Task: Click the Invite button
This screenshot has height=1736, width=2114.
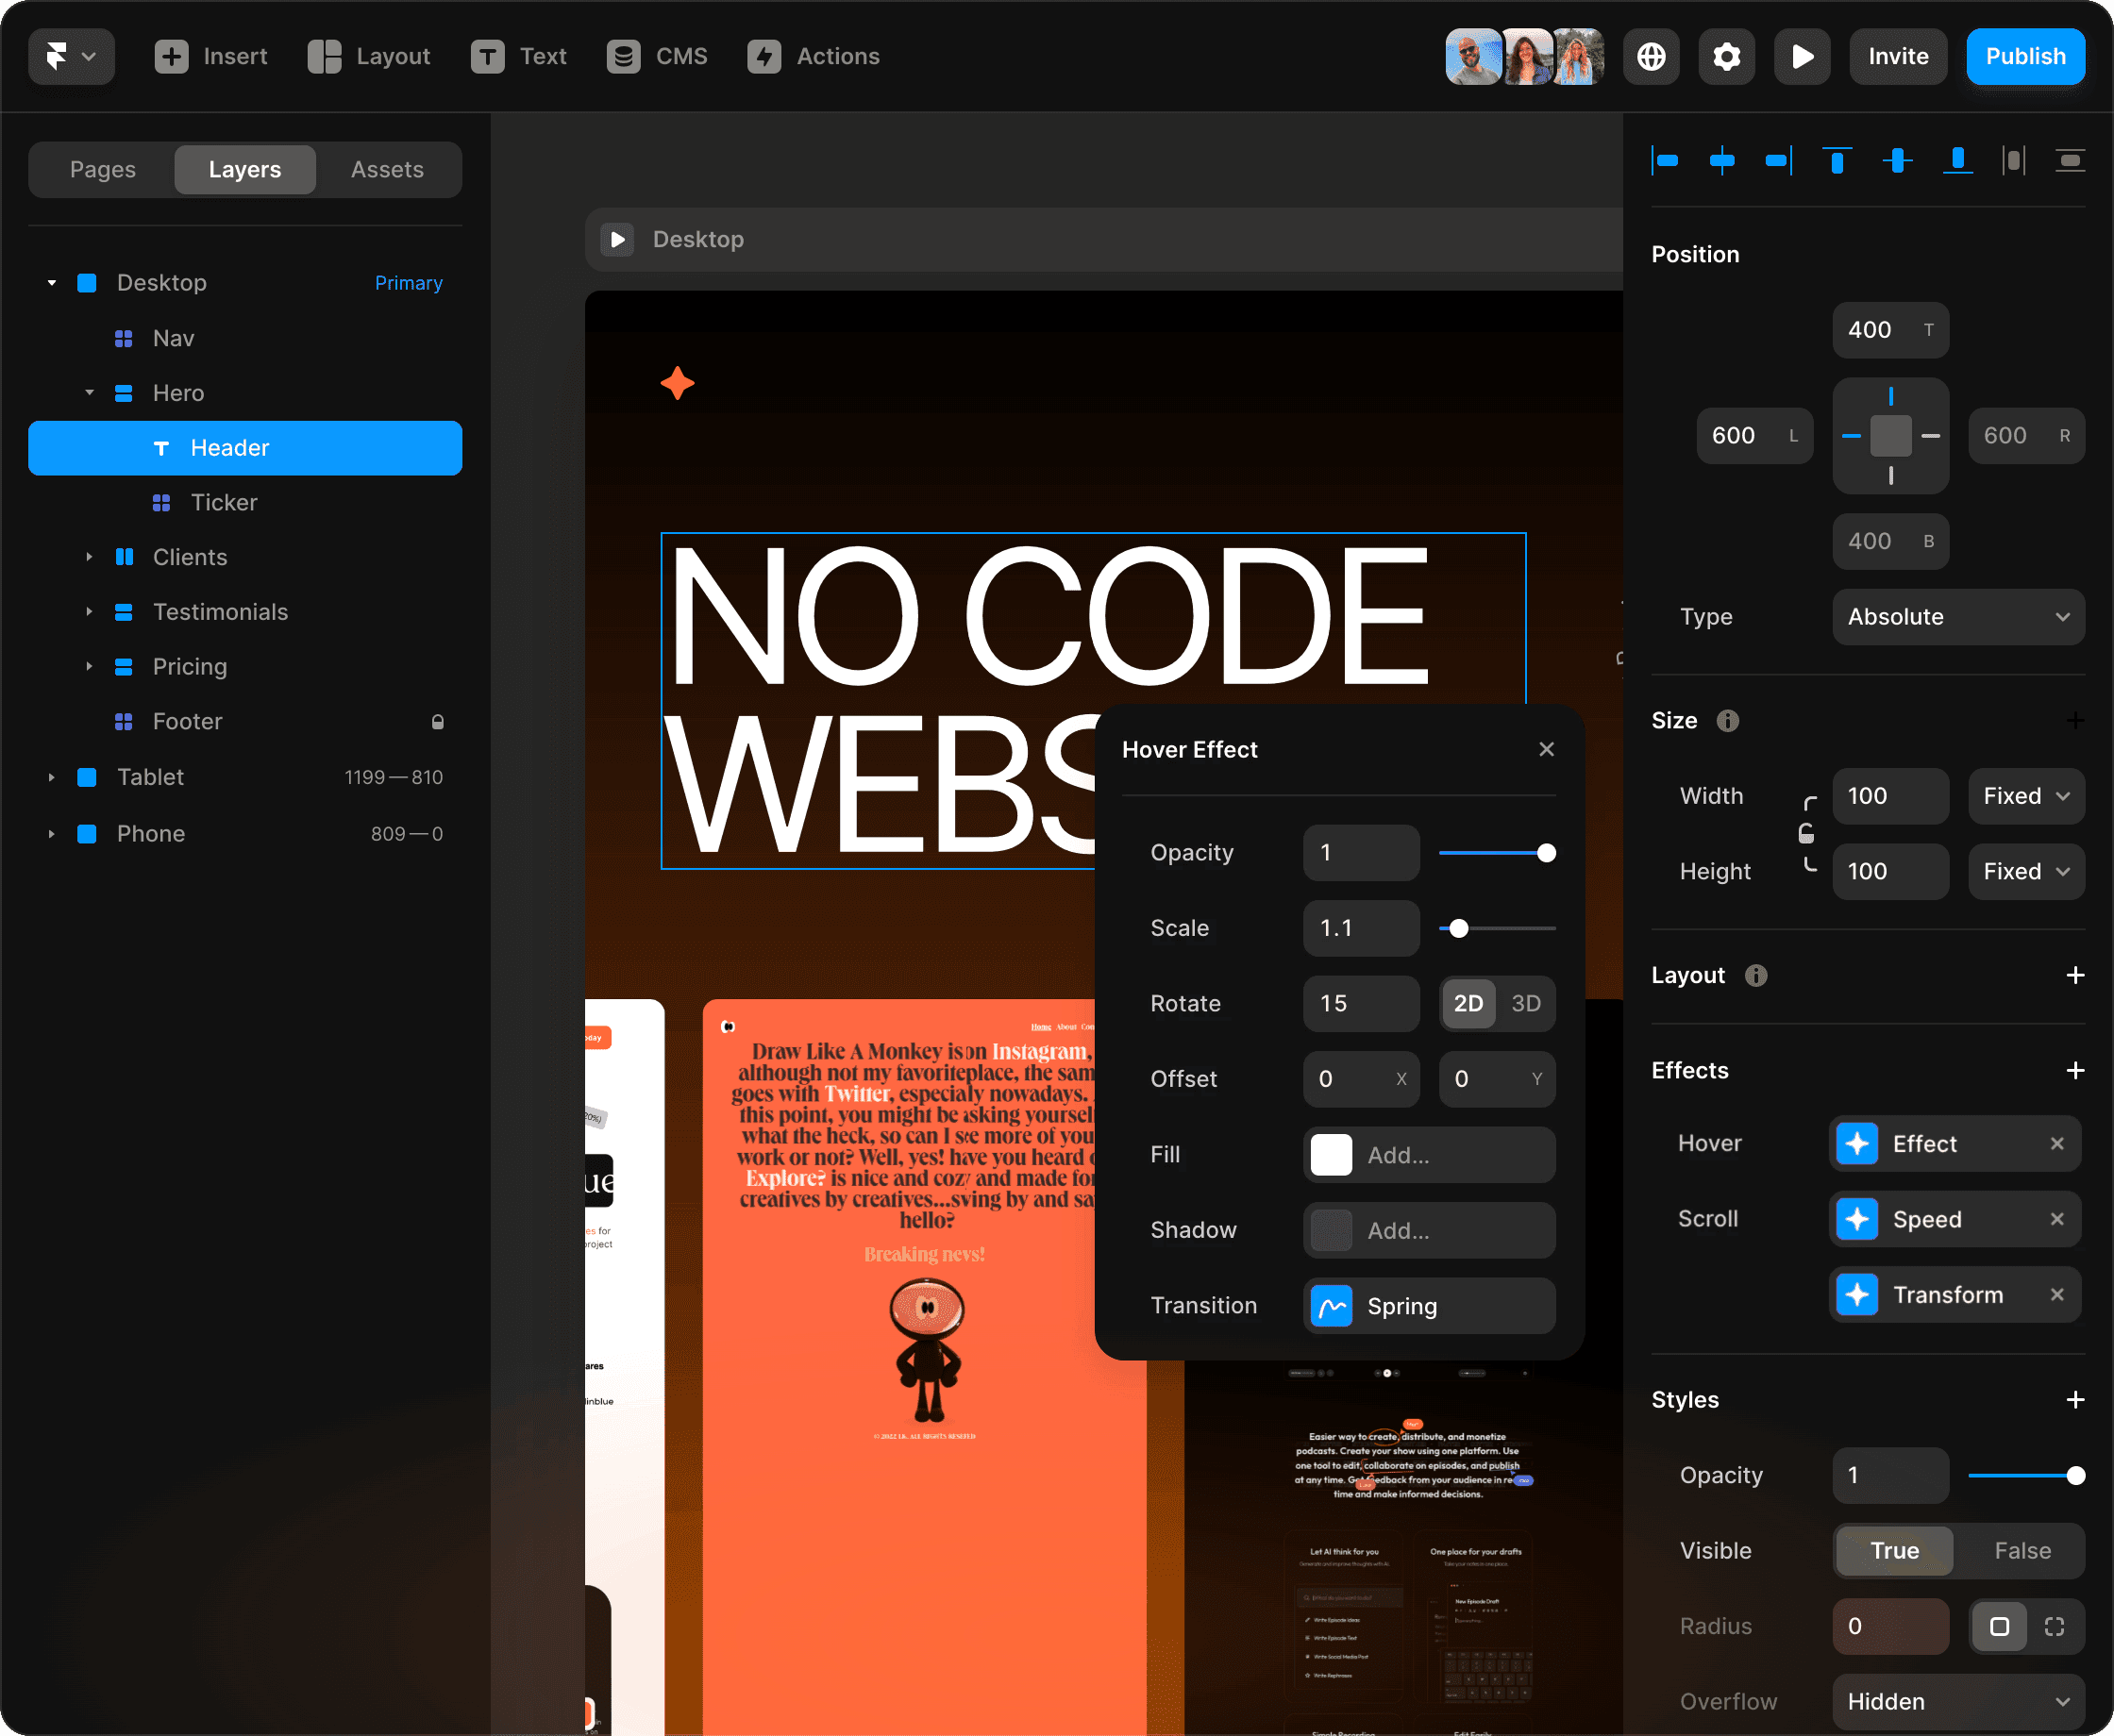Action: [1897, 56]
